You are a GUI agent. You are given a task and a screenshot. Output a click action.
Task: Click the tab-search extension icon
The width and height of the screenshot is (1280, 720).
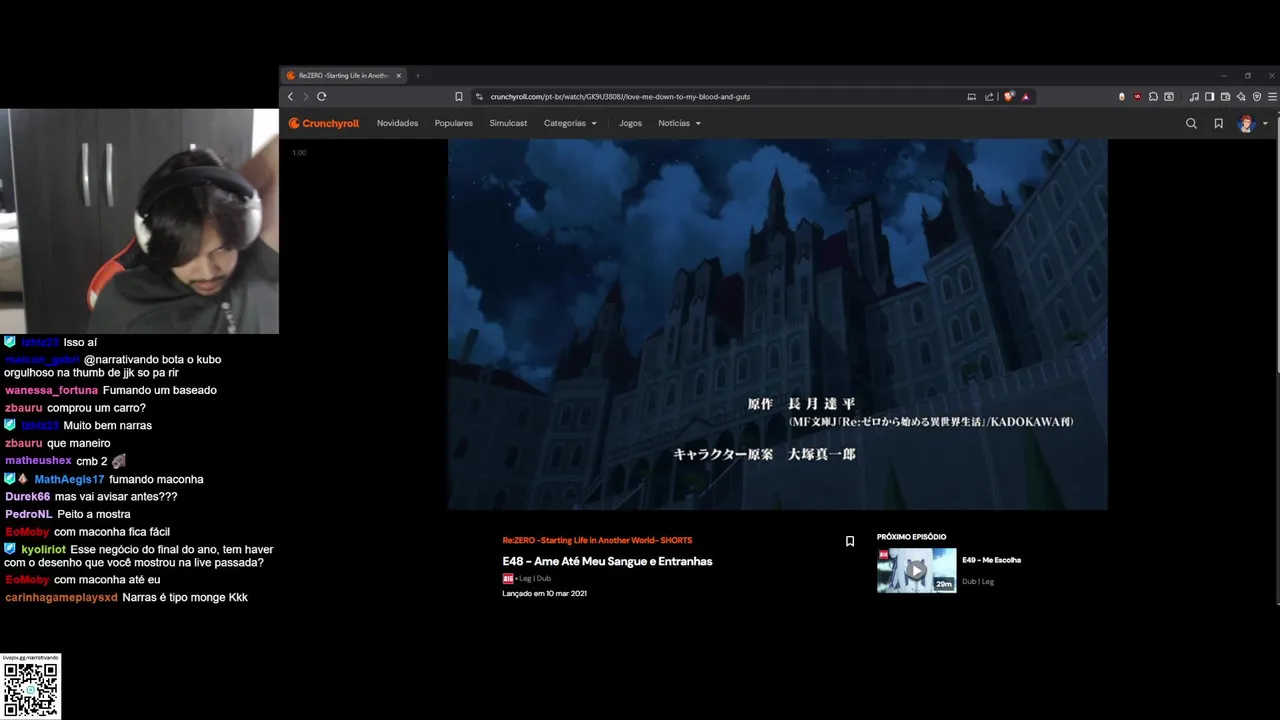click(x=1169, y=96)
